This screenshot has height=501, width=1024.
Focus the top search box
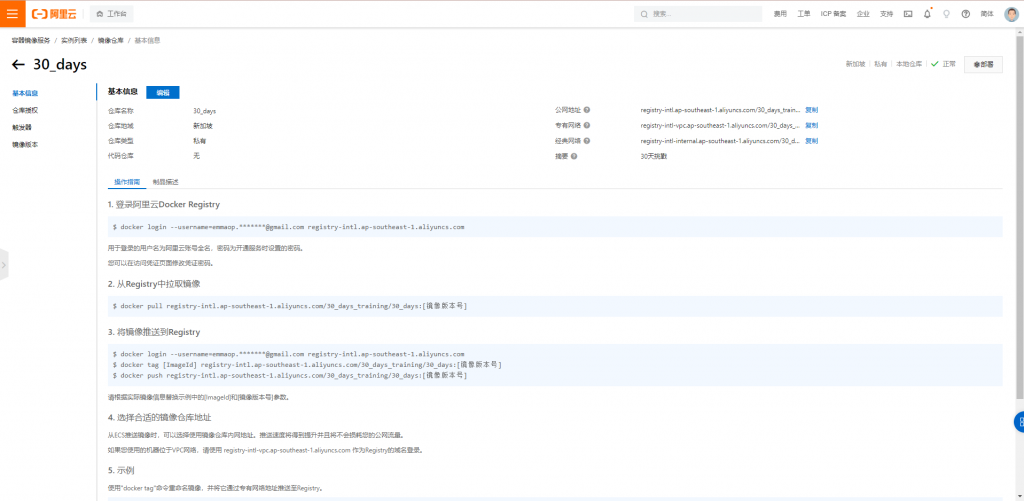tap(697, 14)
